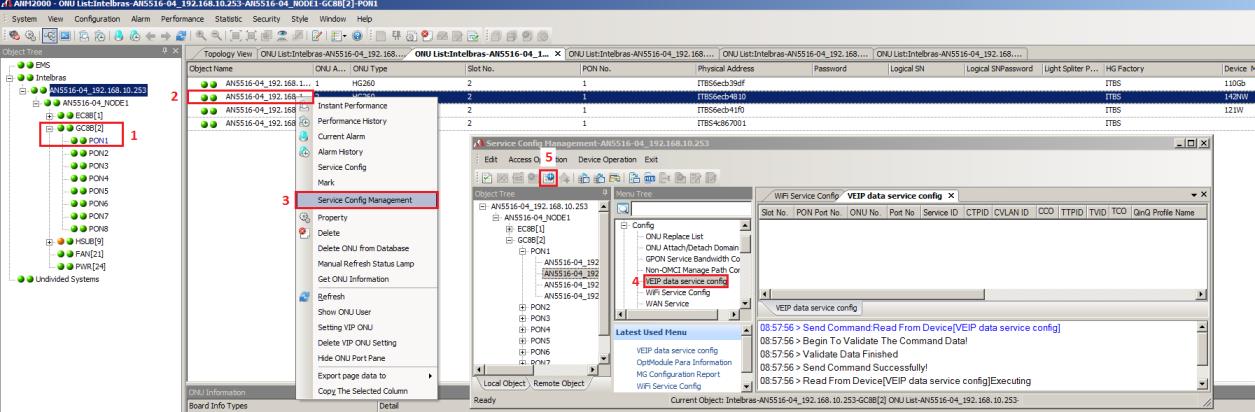Screen dimensions: 1255x412
Task: Select VEIP data service config in Menu Tree
Action: (x=686, y=281)
